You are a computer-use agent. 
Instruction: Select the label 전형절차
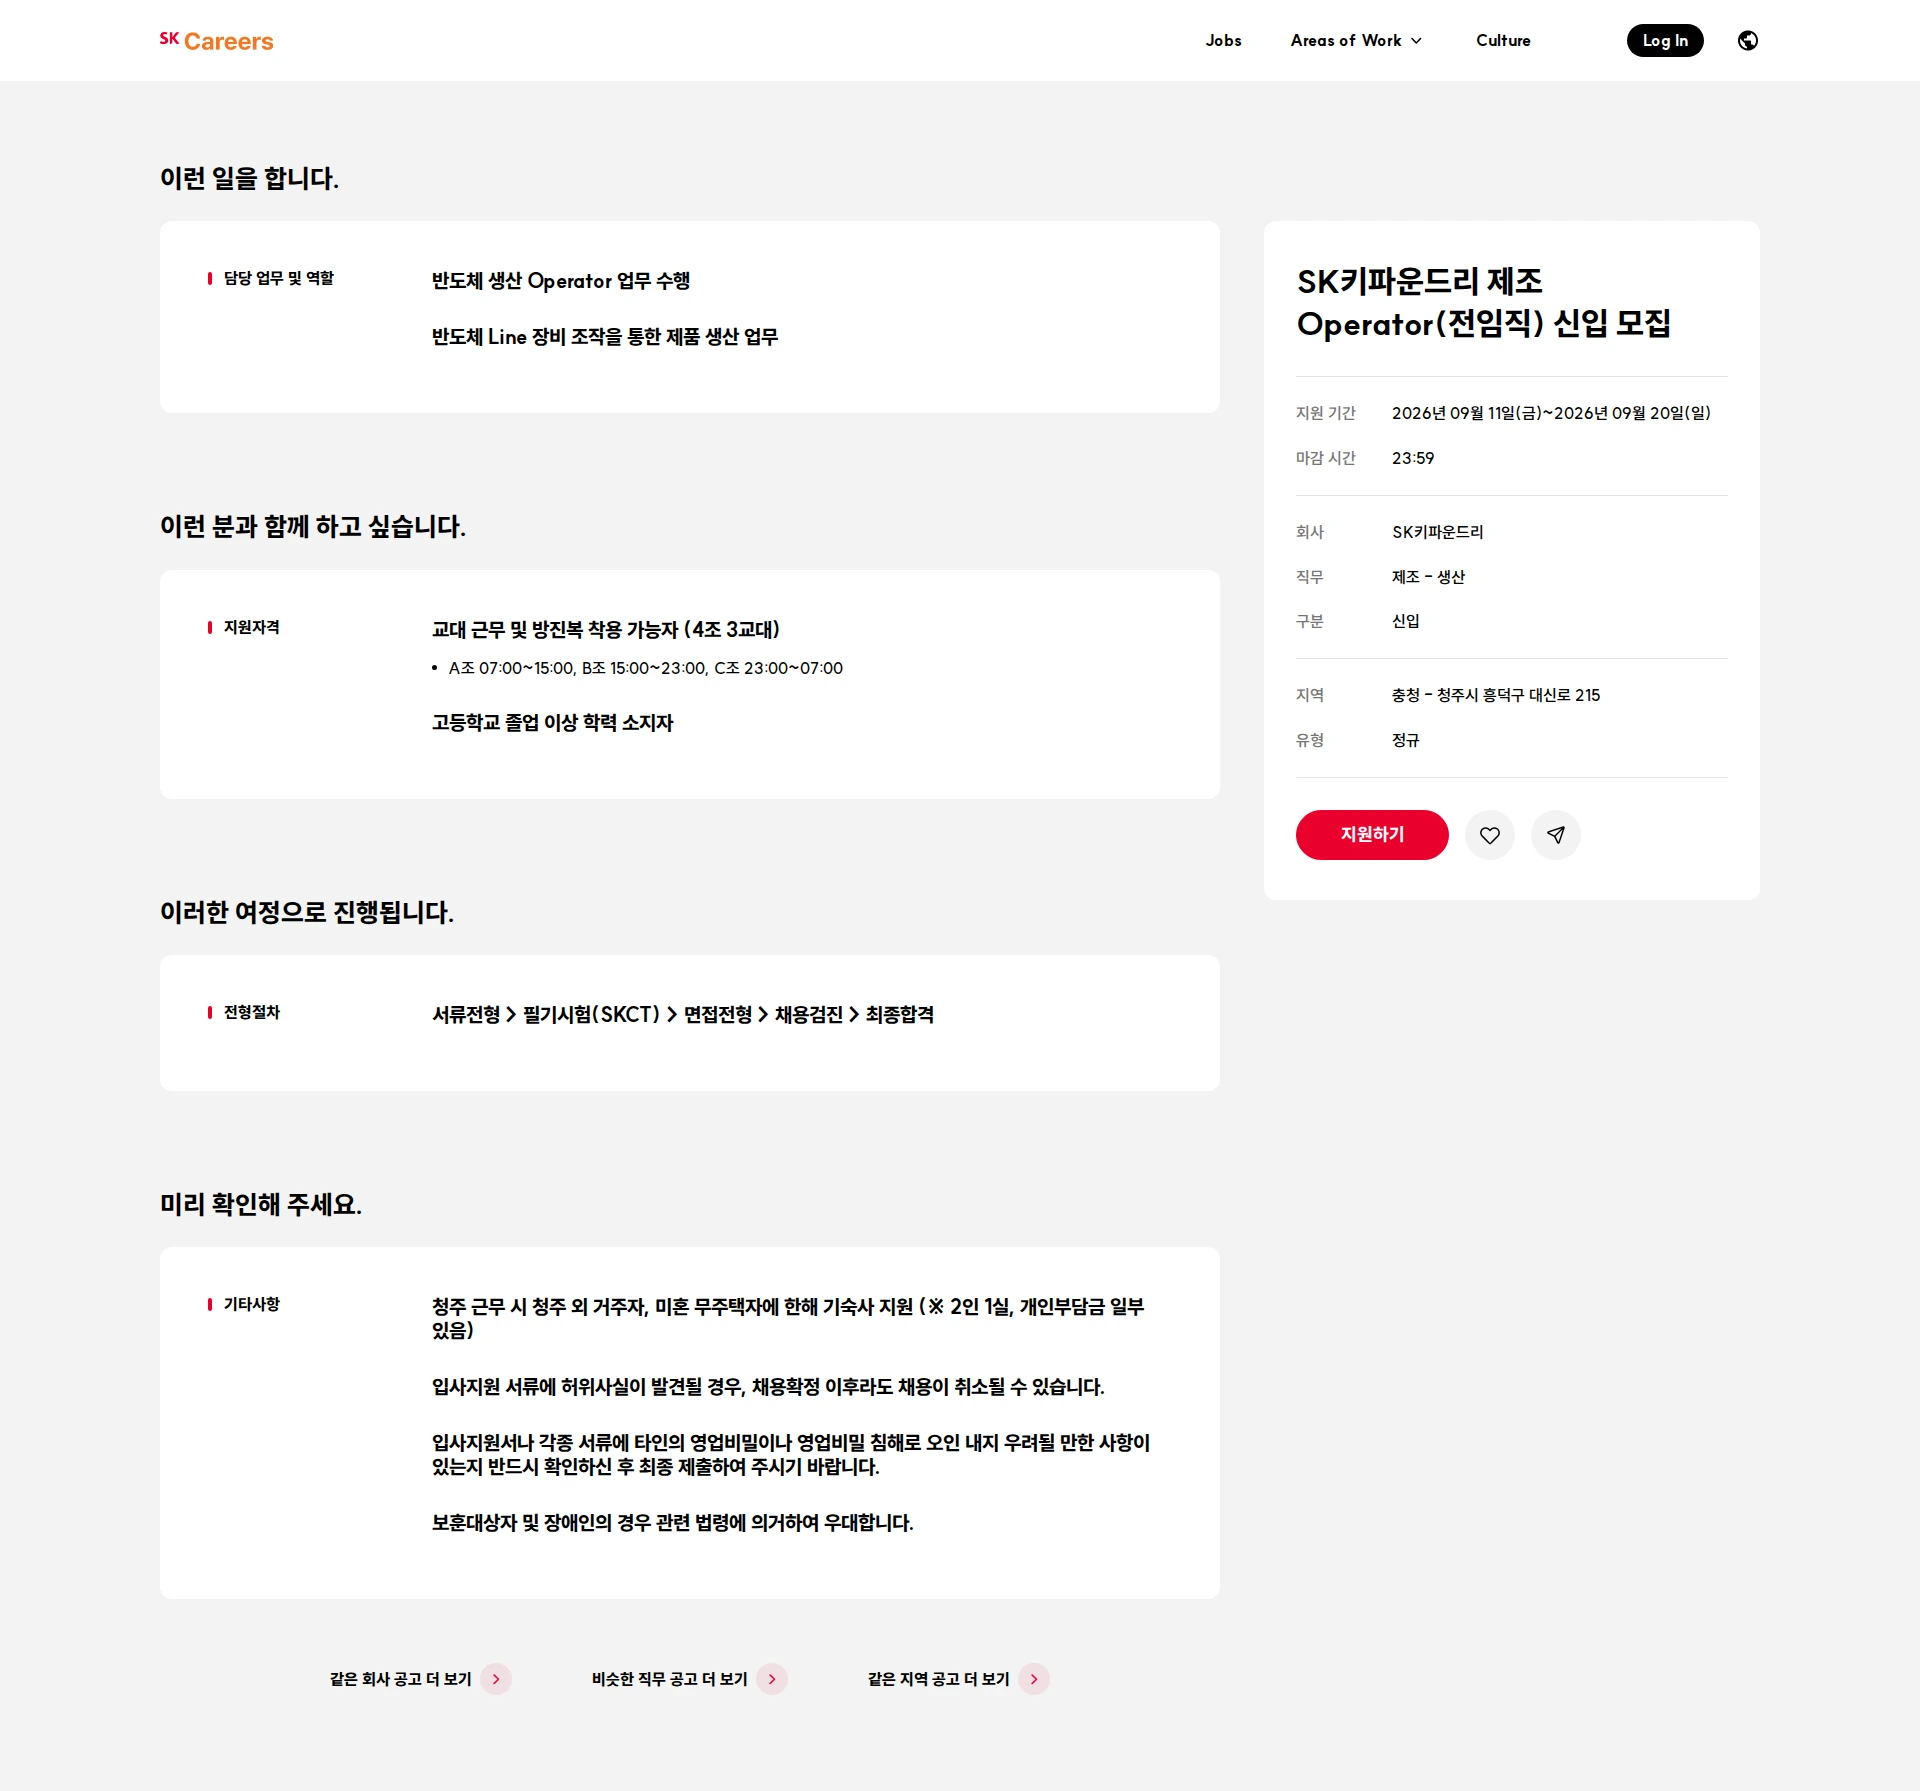(252, 1012)
